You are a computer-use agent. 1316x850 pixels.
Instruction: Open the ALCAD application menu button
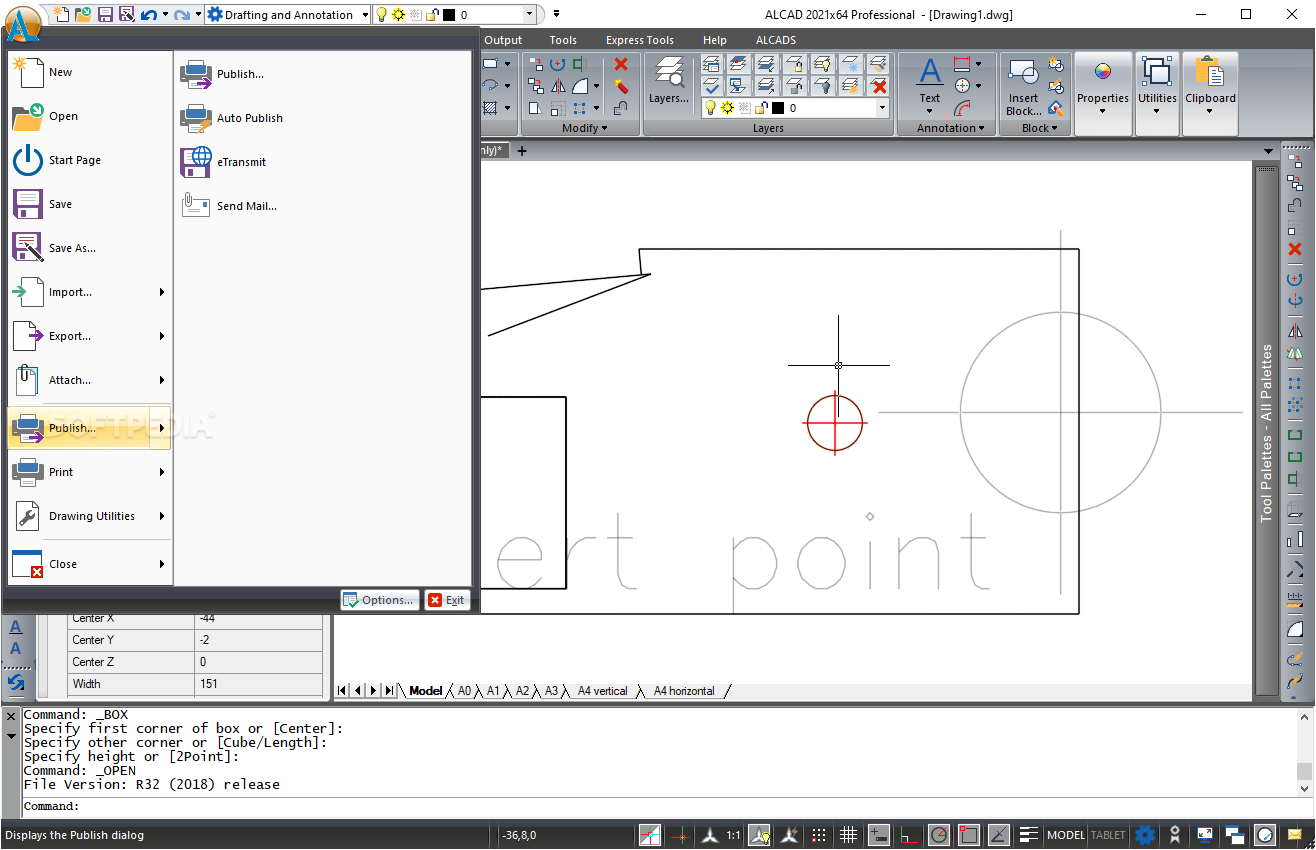click(22, 22)
